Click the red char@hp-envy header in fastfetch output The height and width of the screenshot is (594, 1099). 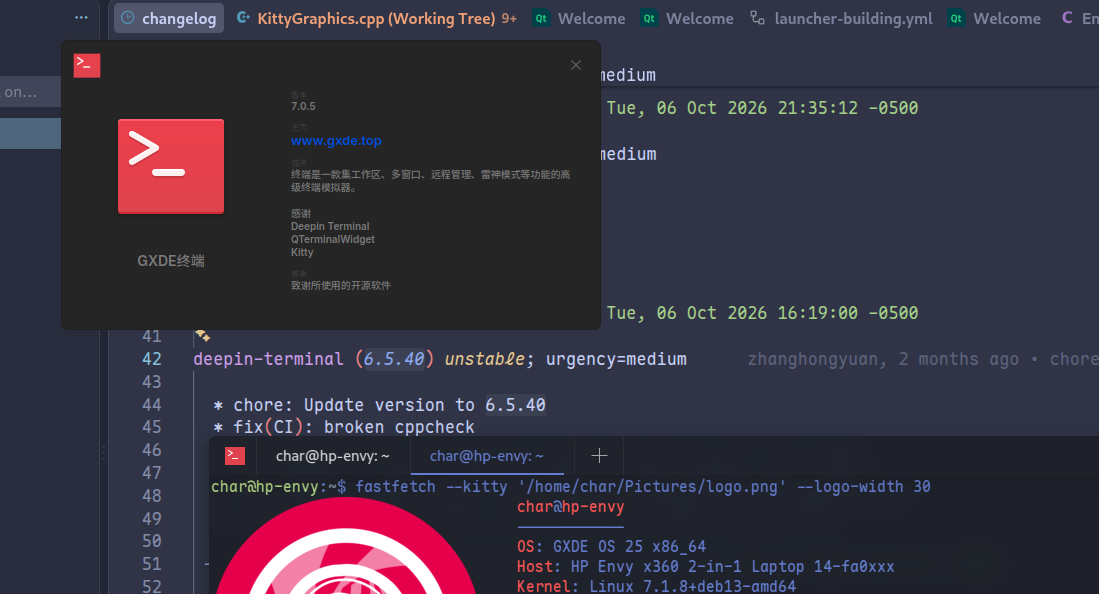click(x=571, y=507)
